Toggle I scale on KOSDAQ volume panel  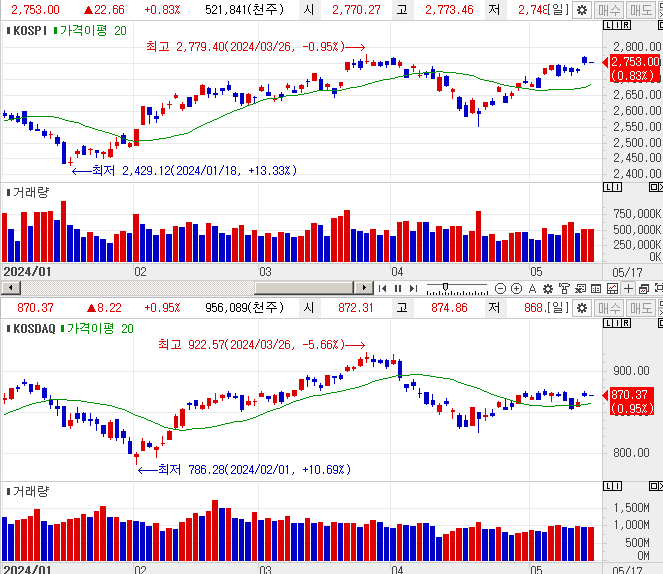pos(617,486)
